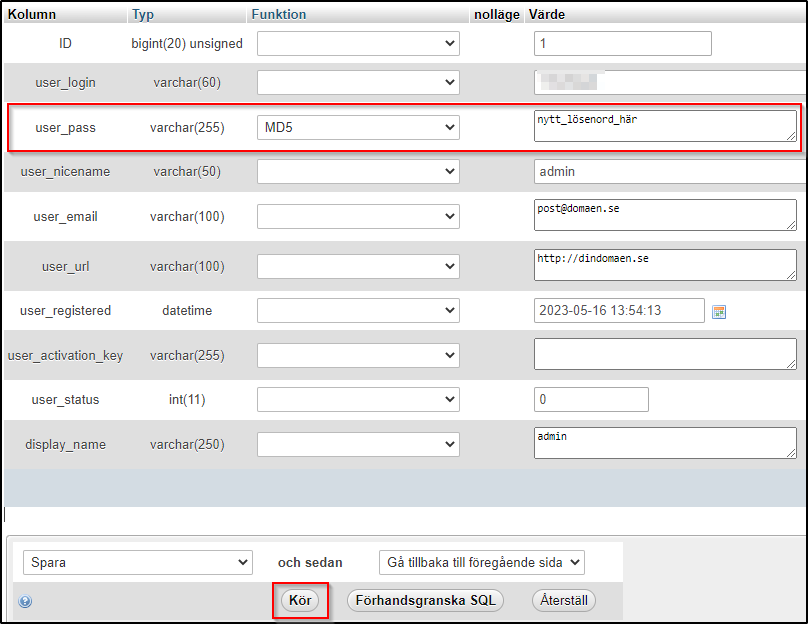Focus the ID value field
The image size is (808, 624).
click(x=622, y=44)
